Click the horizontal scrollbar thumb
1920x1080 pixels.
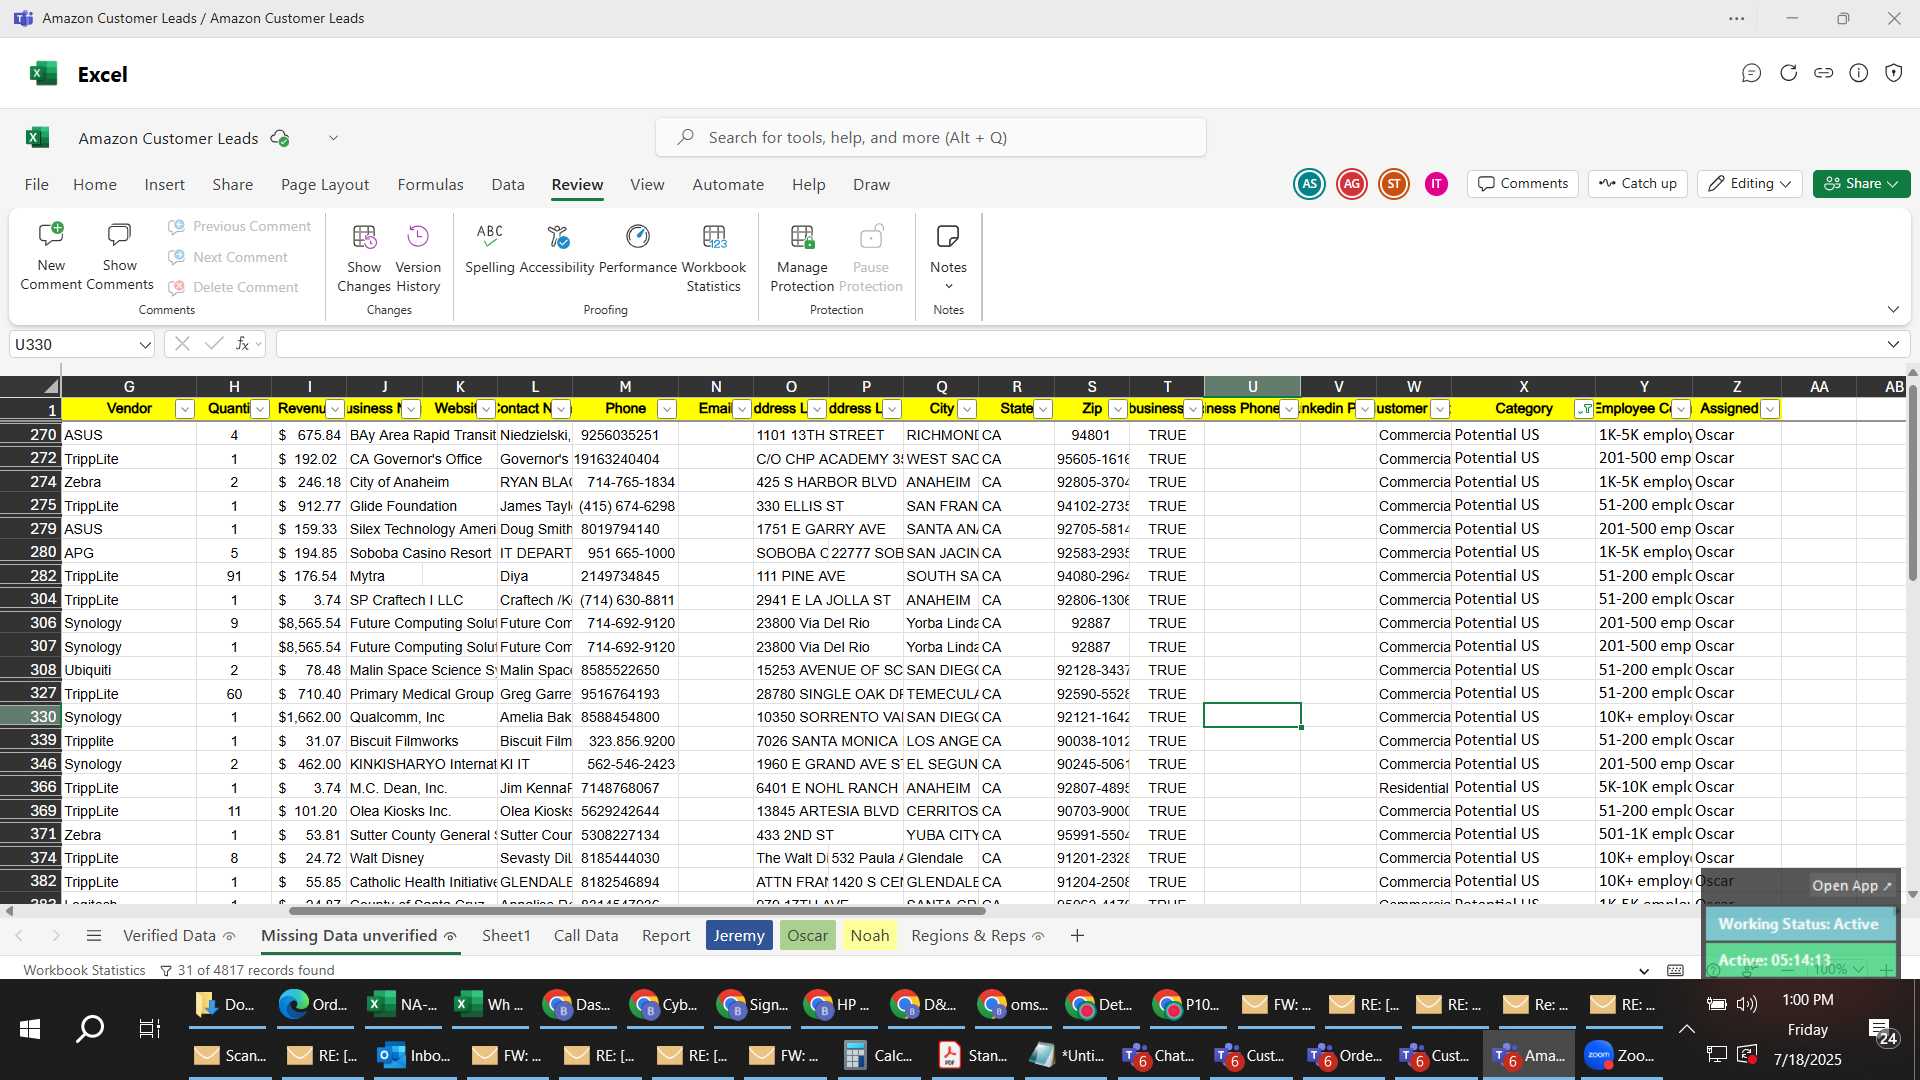[637, 911]
